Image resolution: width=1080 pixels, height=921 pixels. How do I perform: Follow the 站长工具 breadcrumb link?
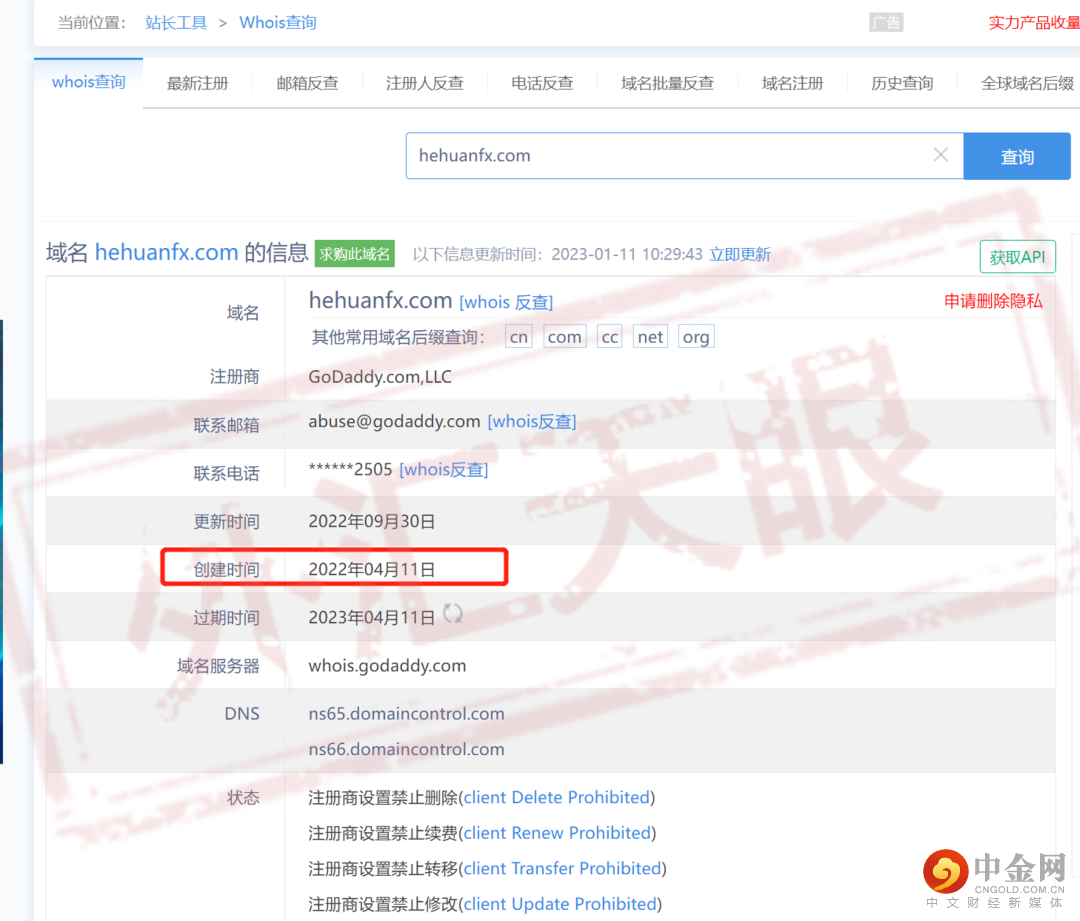[176, 23]
